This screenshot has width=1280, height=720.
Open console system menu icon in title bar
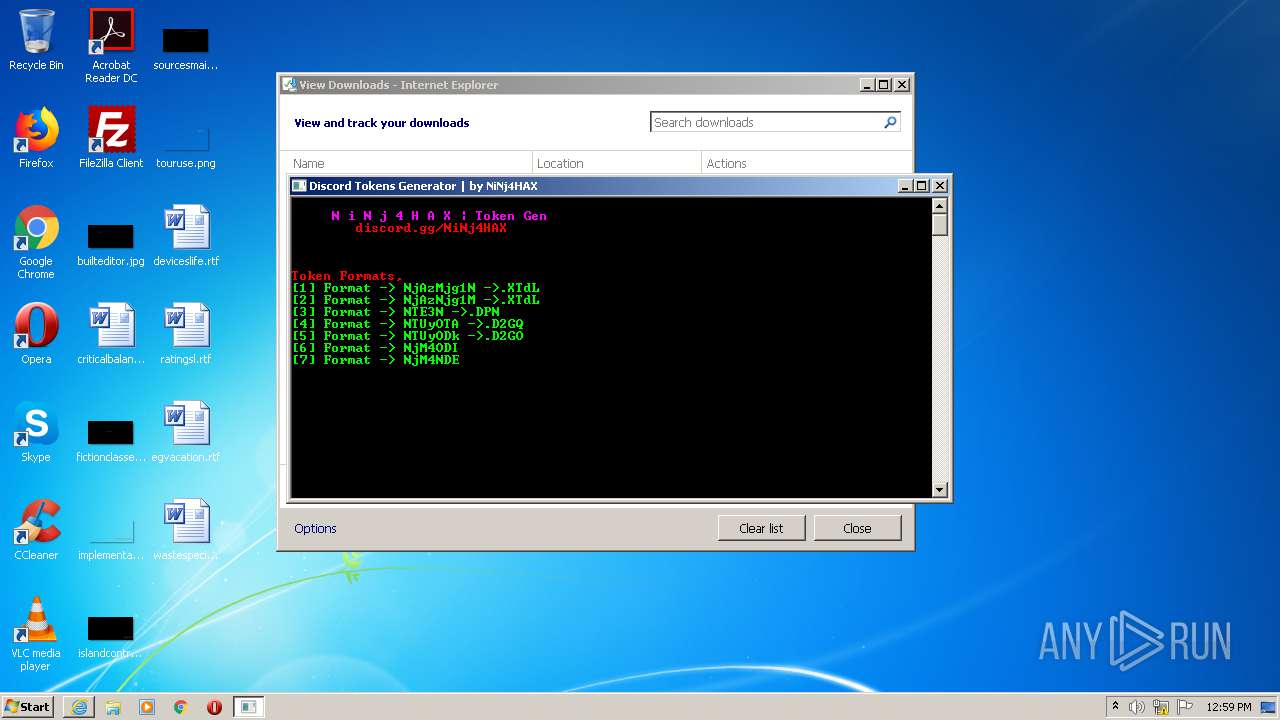tap(299, 186)
